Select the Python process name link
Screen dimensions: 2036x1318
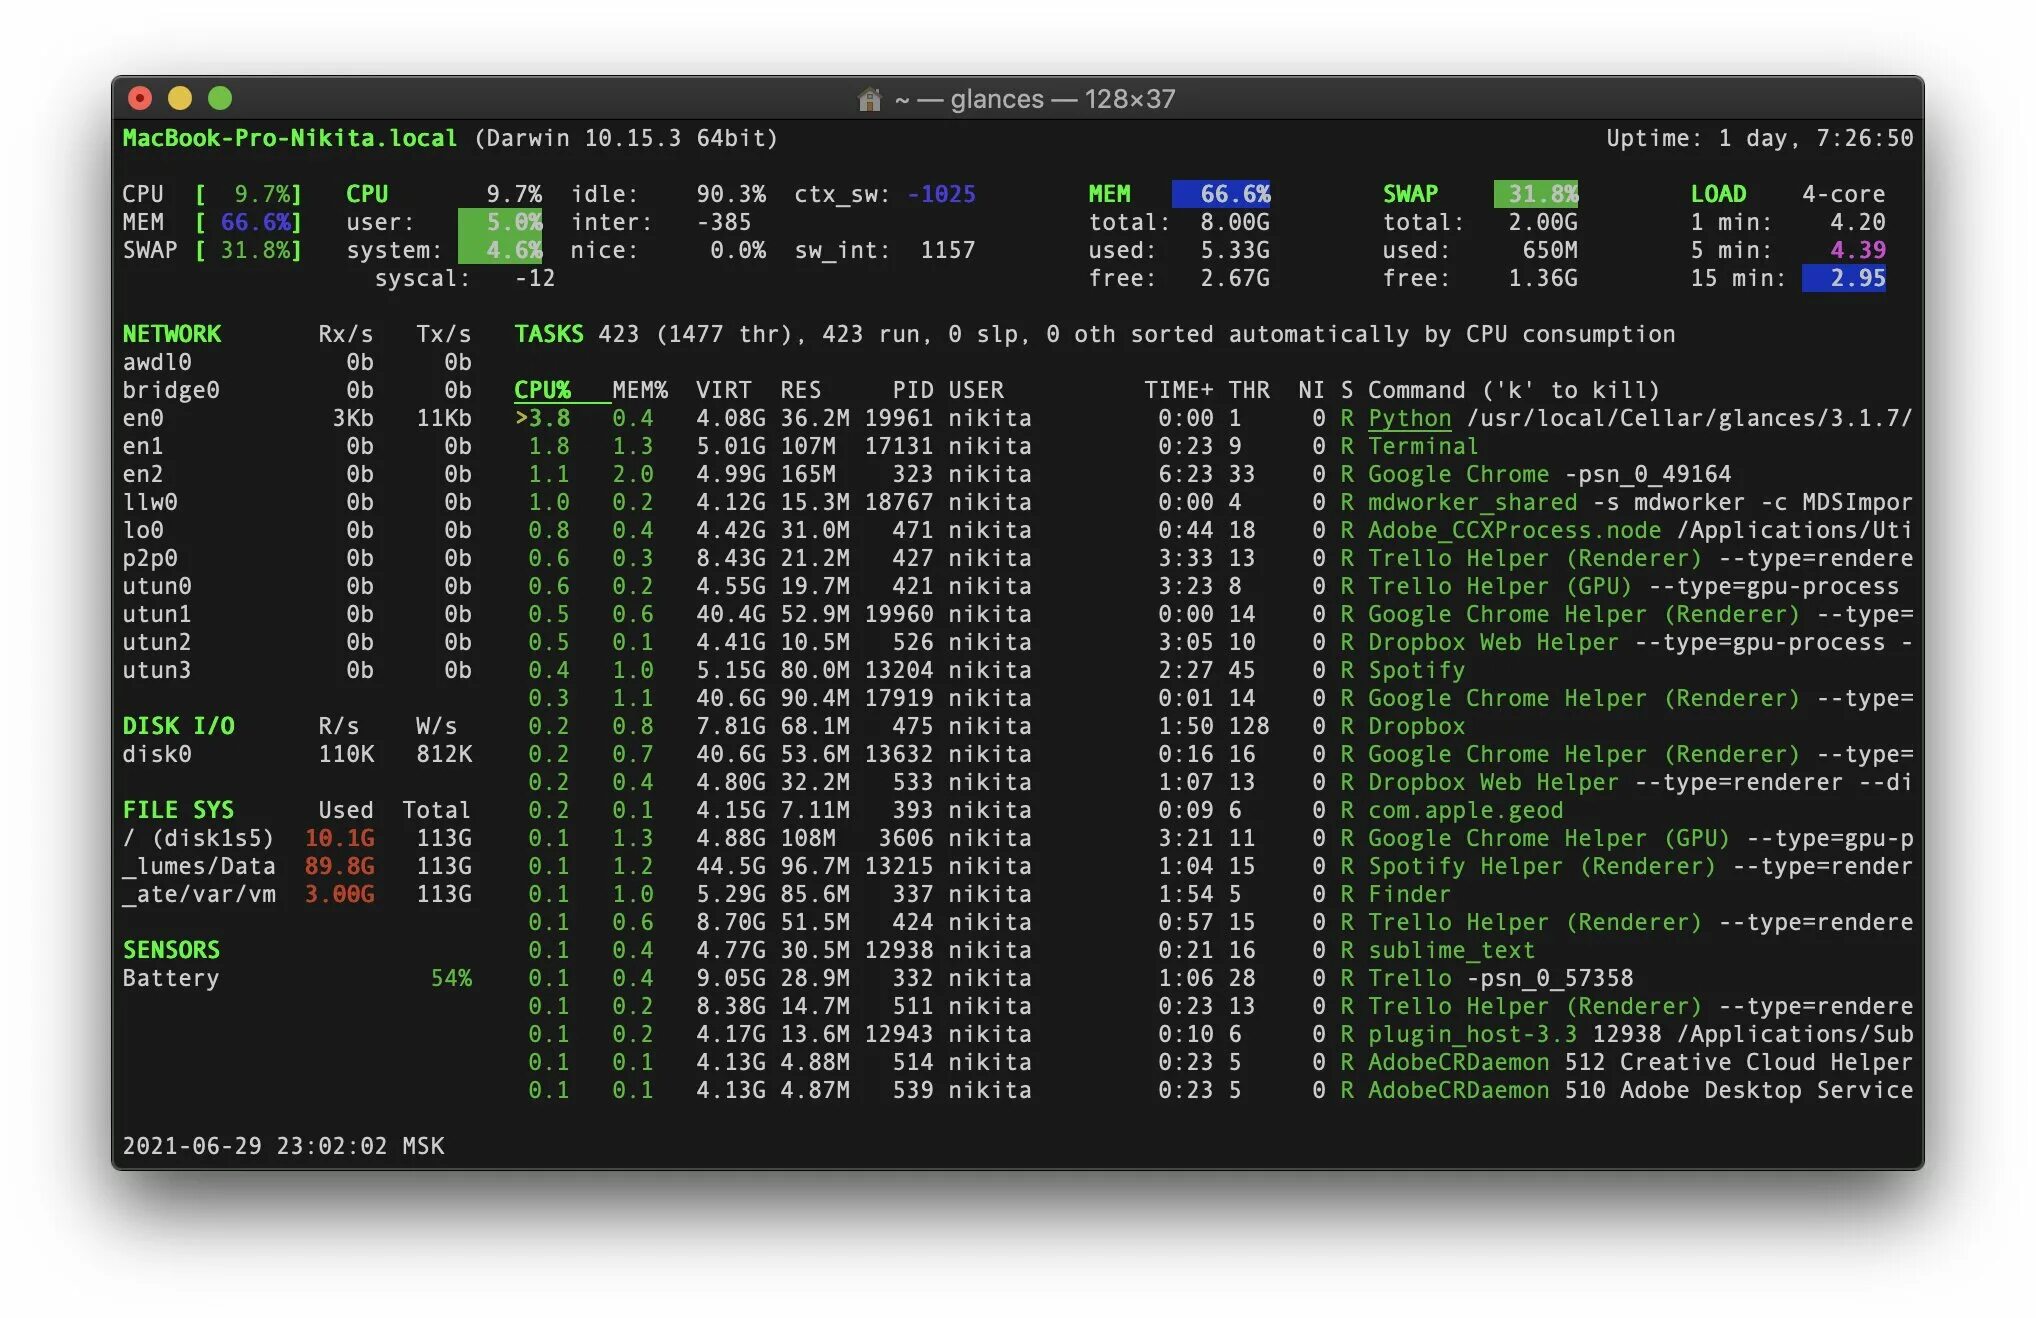tap(1408, 418)
